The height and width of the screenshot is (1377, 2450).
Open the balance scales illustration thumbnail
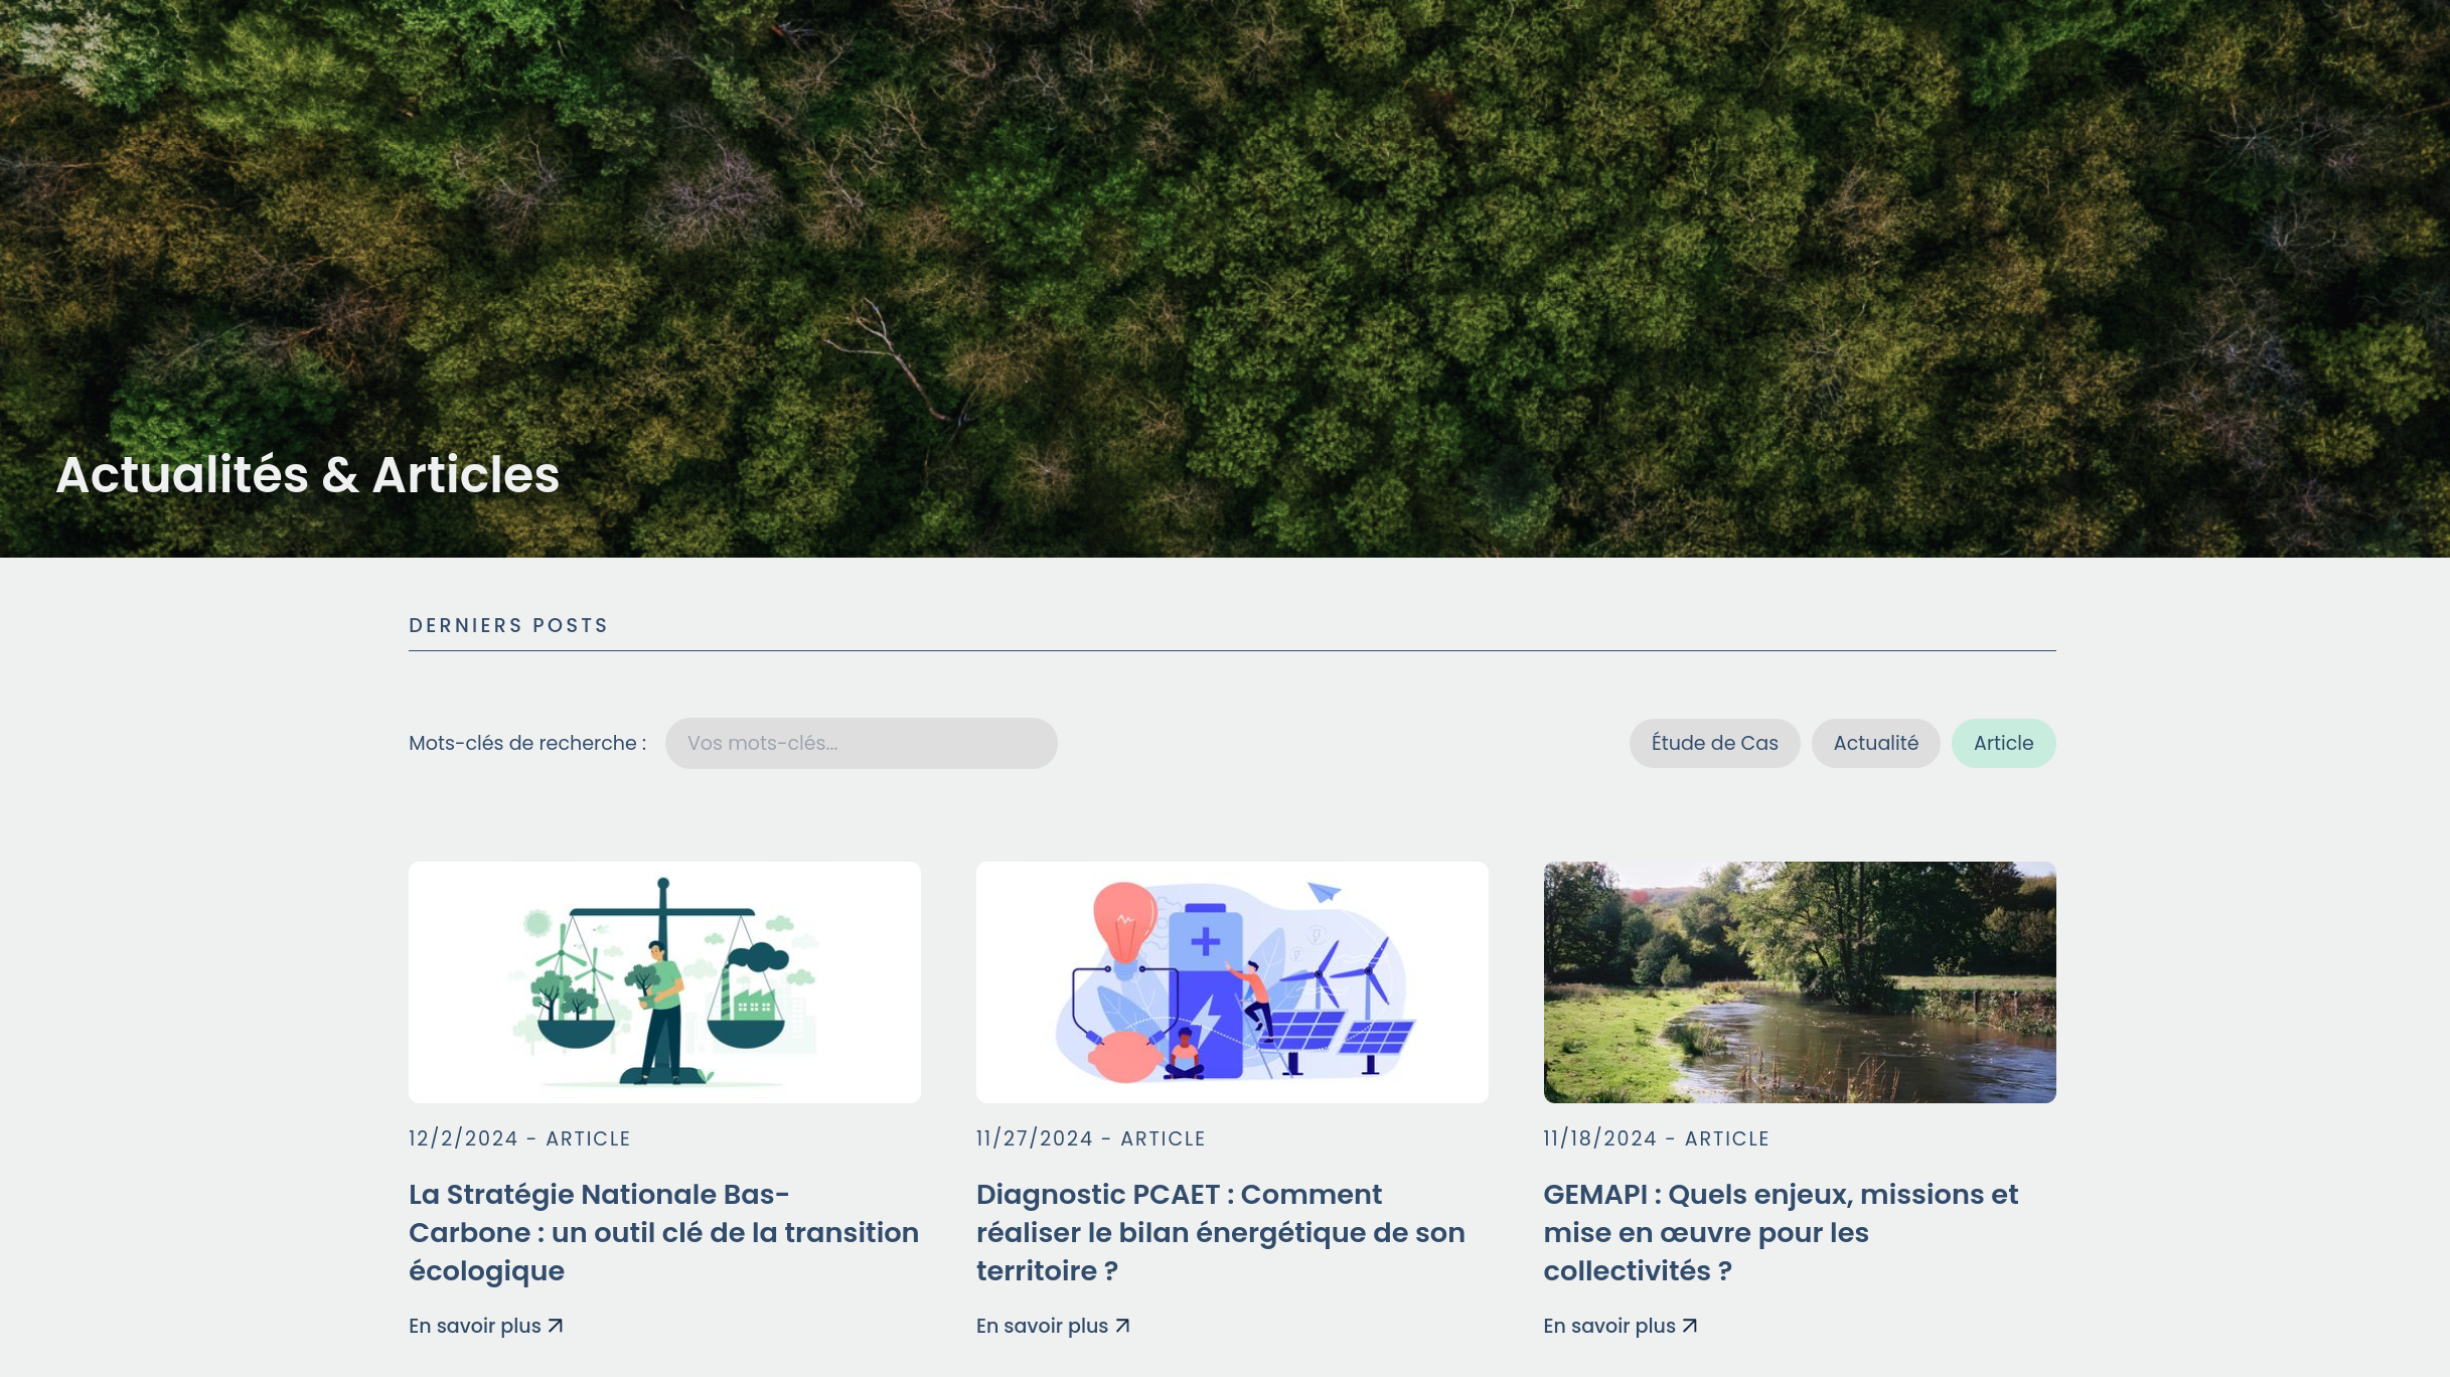pos(664,982)
